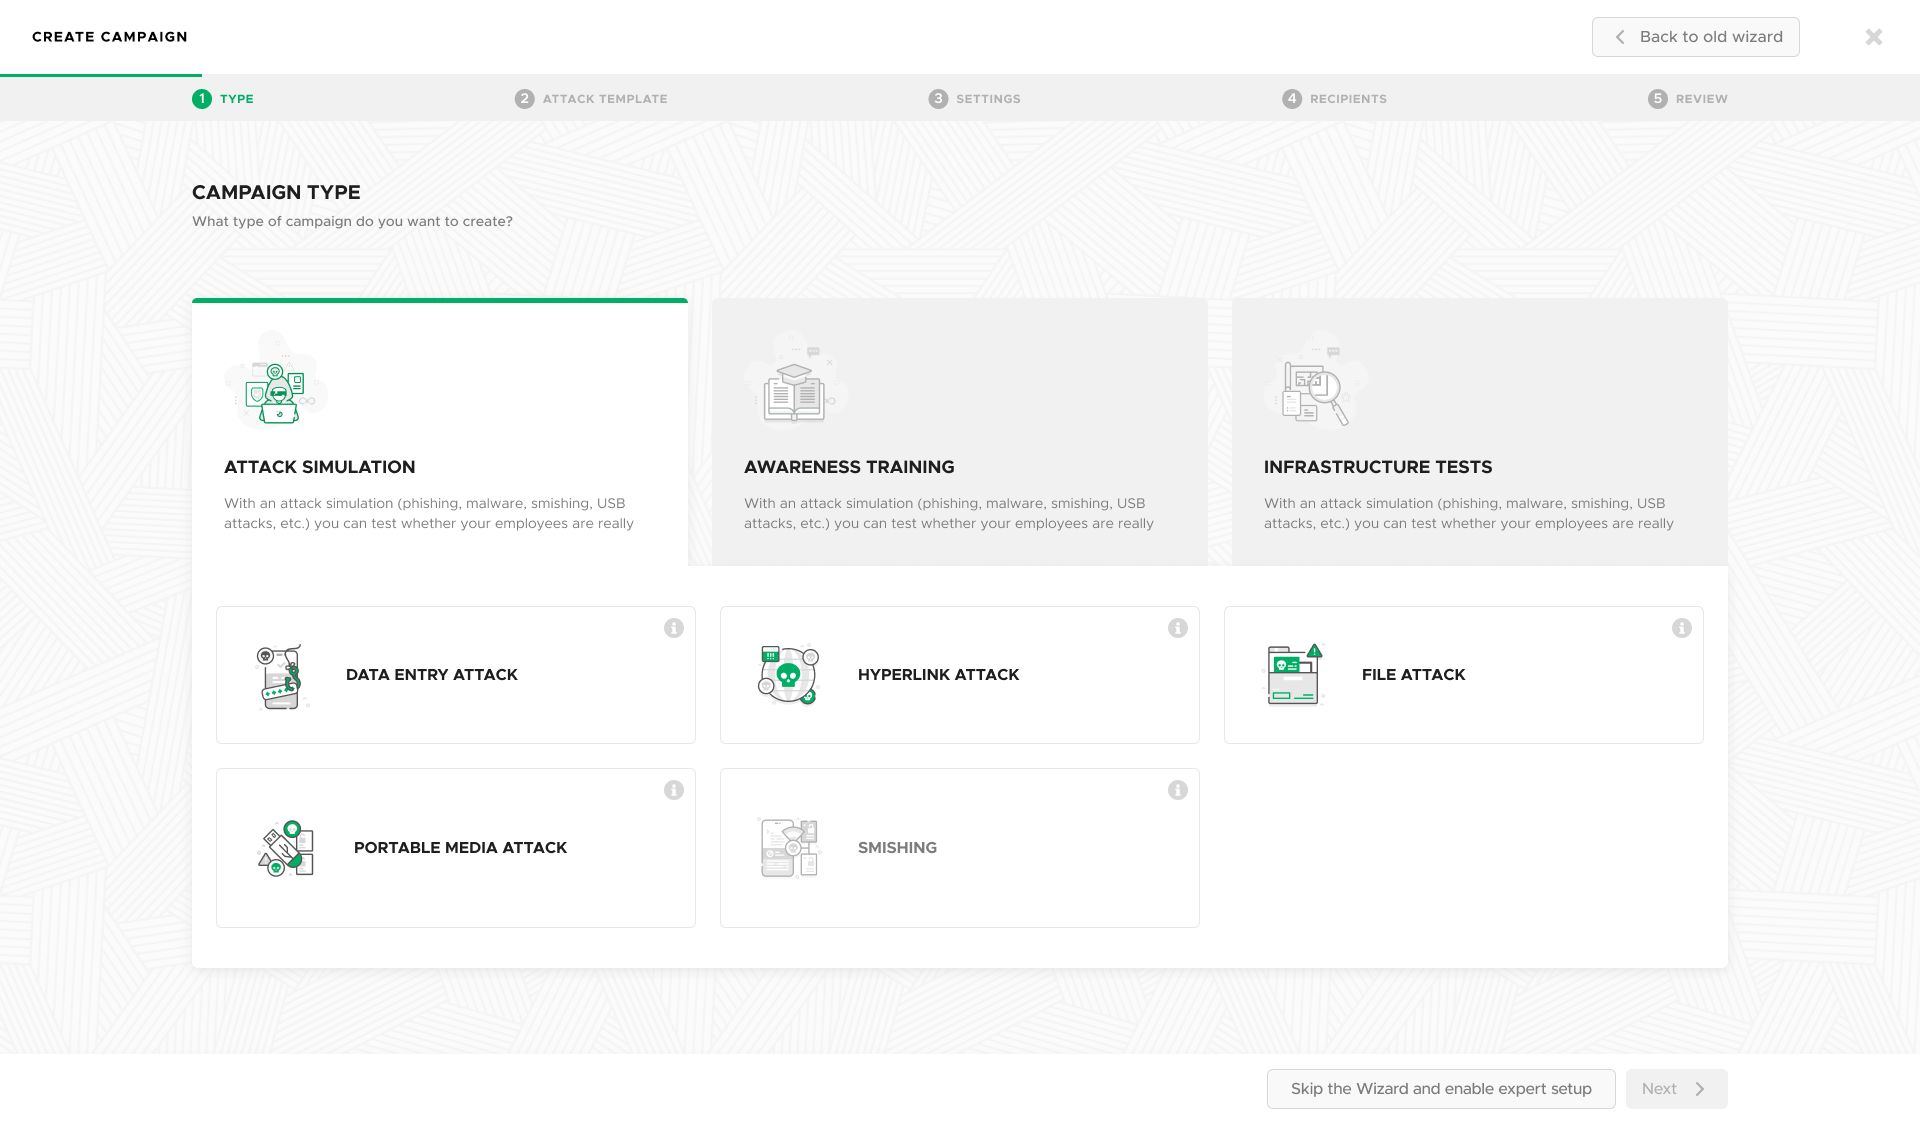Image resolution: width=1920 pixels, height=1124 pixels.
Task: Click the Awareness Training book illustration
Action: (x=796, y=380)
